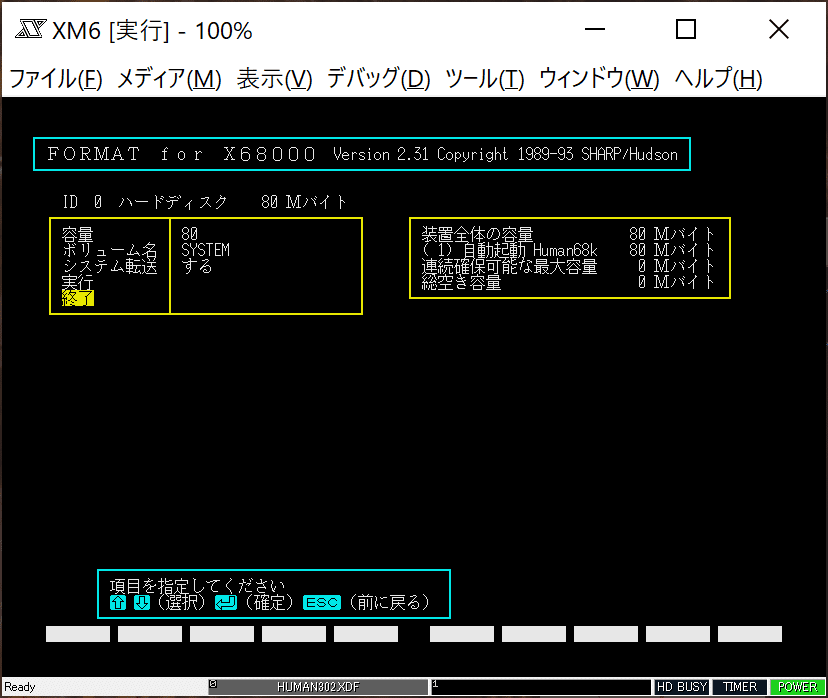Click the (選択) label

181,602
